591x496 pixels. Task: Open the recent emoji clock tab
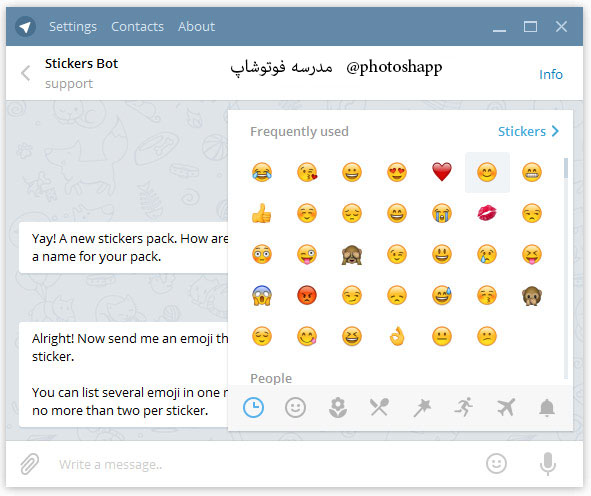tap(253, 407)
